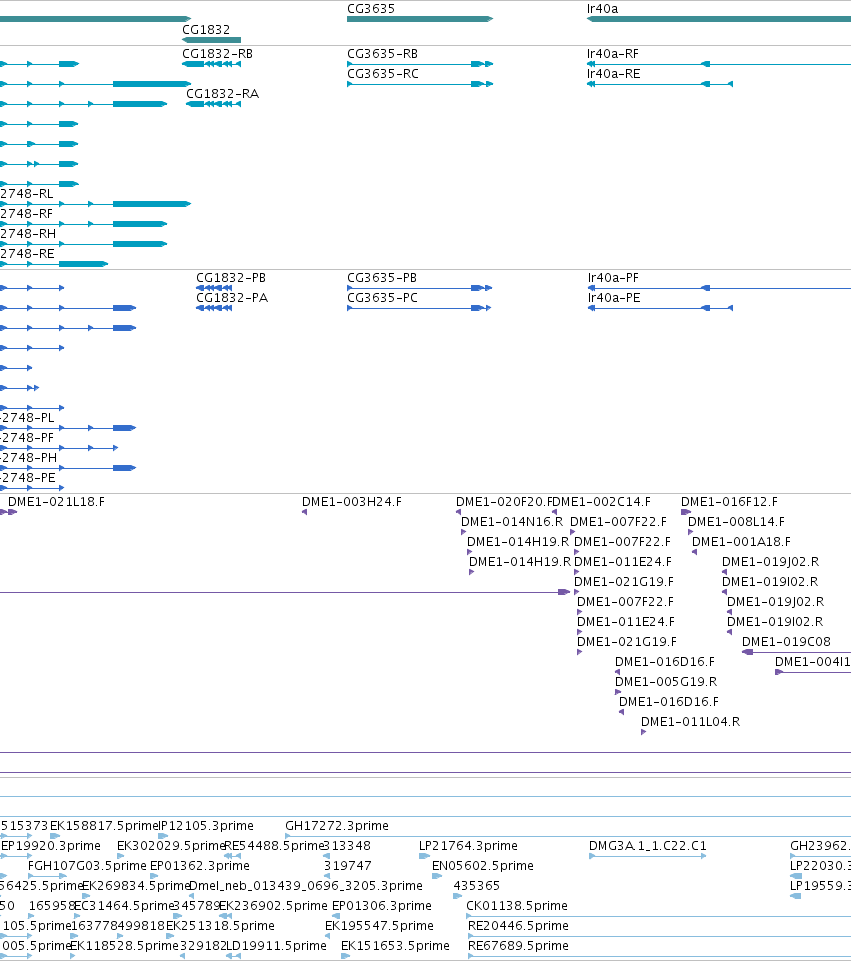Click the RE20446.5prime label

(518, 926)
